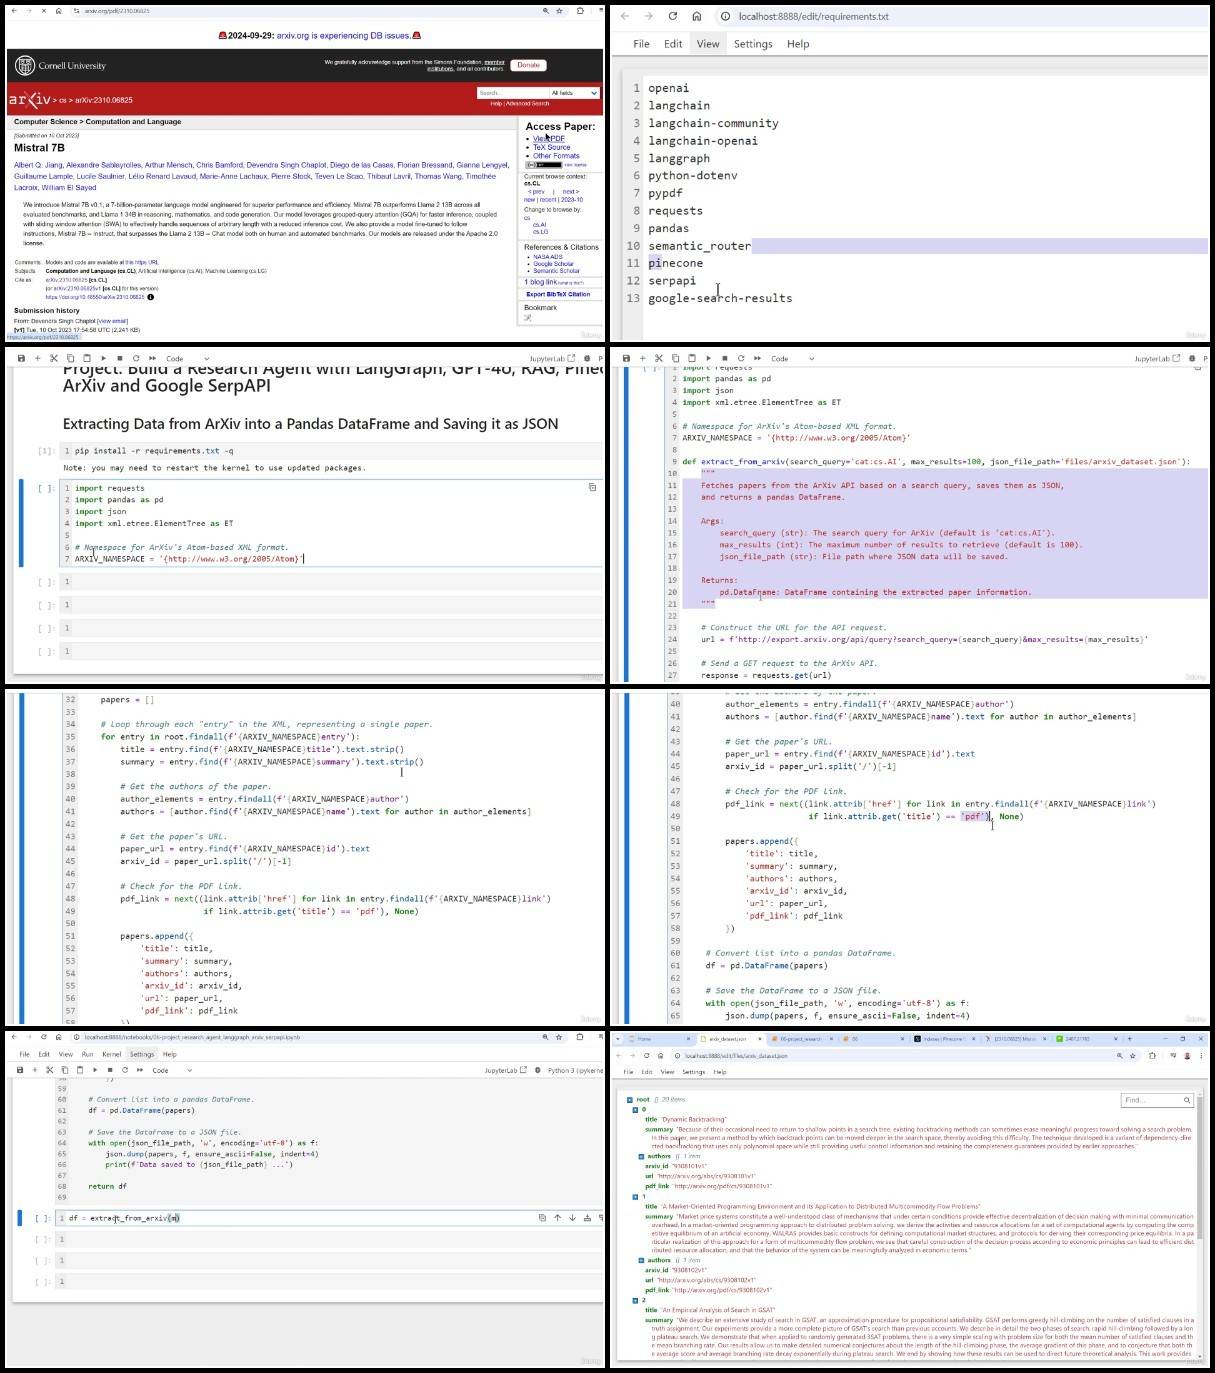Screen dimensions: 1215x1373
Task: Paste cells in the extract_from_arxiv docstring notebook toolbar
Action: tap(691, 358)
